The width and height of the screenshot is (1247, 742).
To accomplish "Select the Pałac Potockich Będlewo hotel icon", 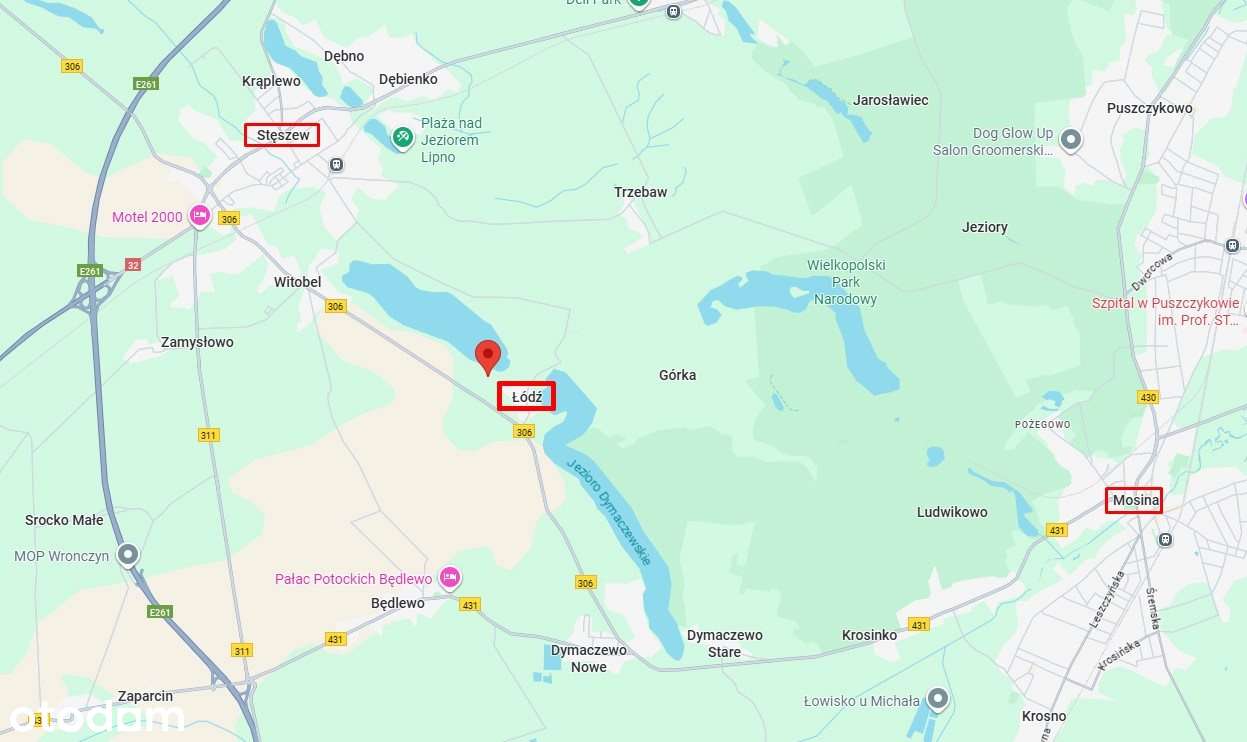I will (450, 578).
